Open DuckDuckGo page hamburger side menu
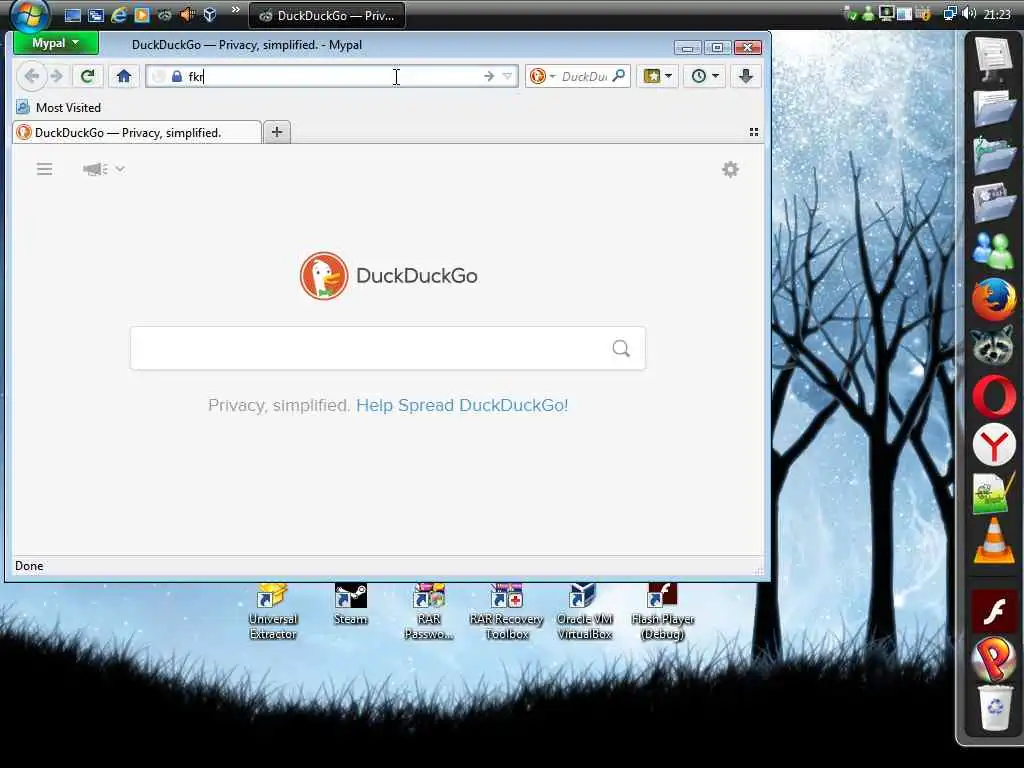This screenshot has height=768, width=1024. coord(44,169)
